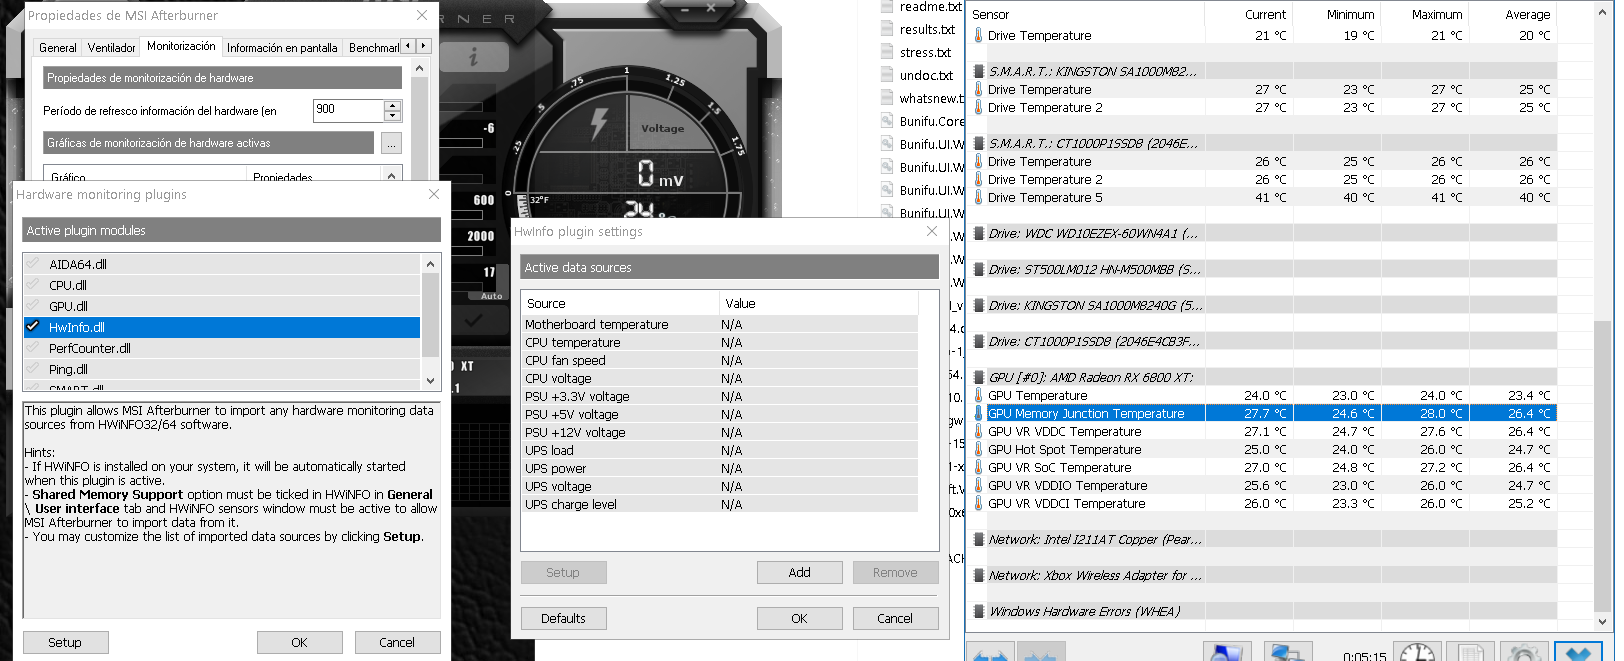1624x661 pixels.
Task: Click the tab strip scroll-right arrow in Propiedades
Action: 423,46
